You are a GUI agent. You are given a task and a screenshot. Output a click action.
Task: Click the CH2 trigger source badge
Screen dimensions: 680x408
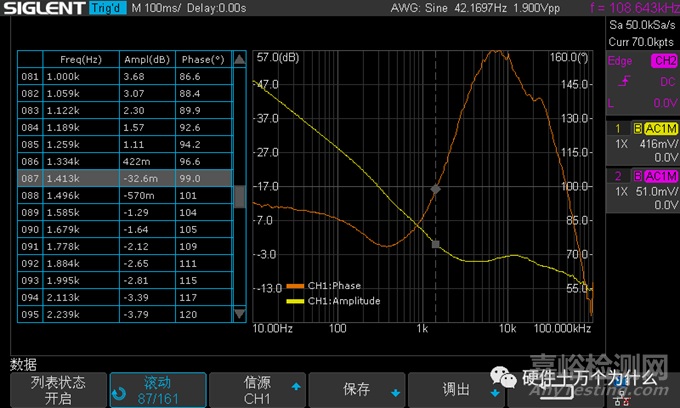[x=663, y=60]
